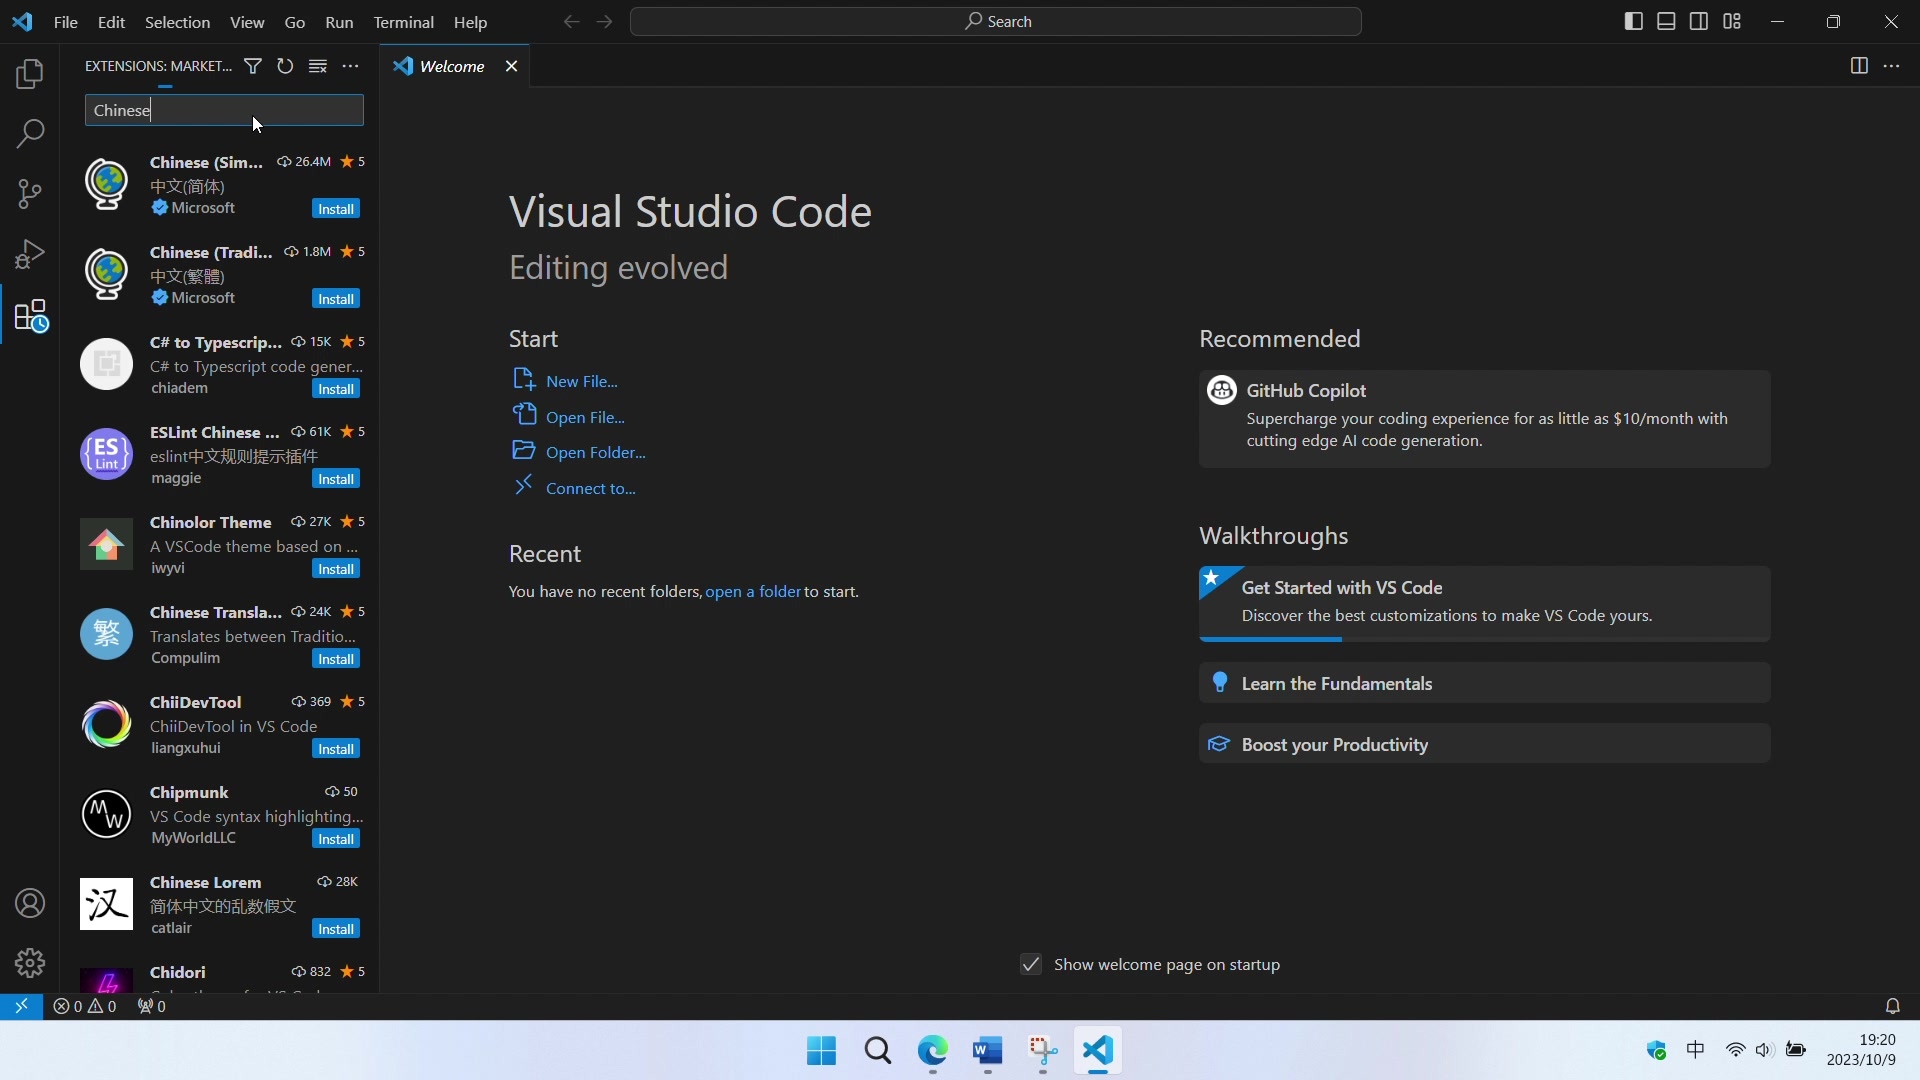1920x1080 pixels.
Task: Open Learn the Fundamentals walkthrough
Action: point(1484,683)
